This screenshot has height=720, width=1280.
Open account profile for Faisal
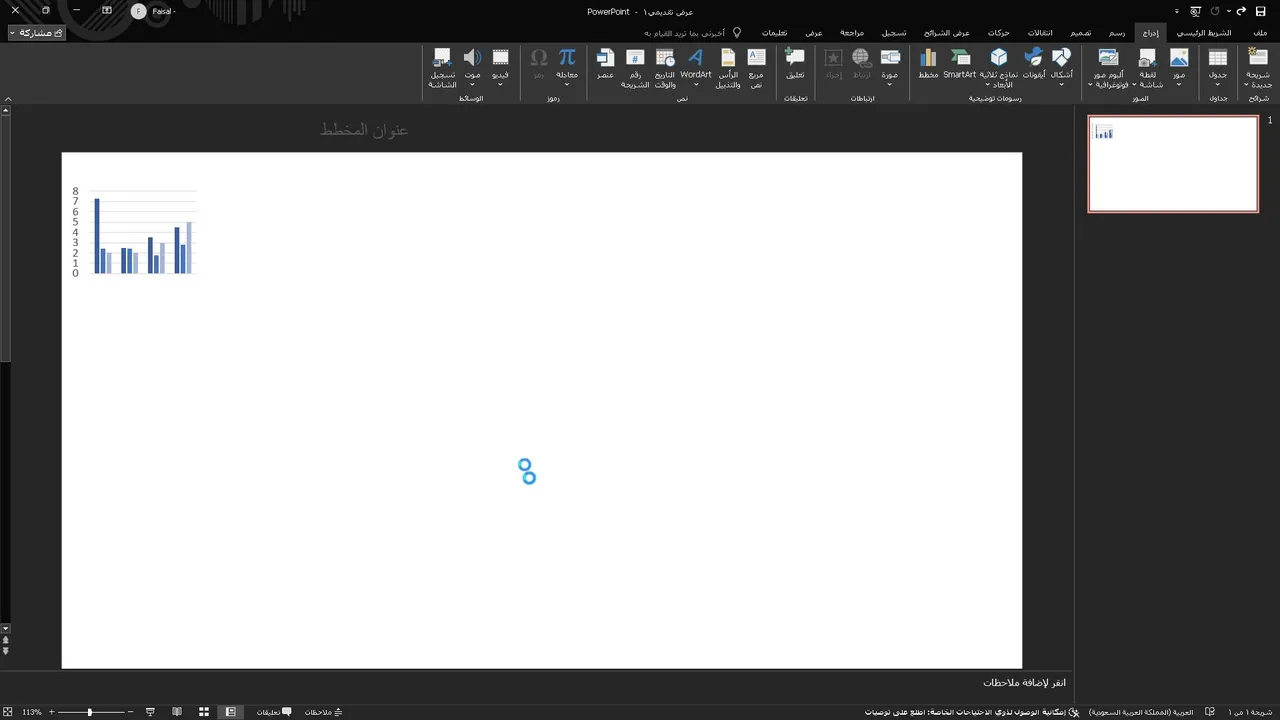point(153,11)
